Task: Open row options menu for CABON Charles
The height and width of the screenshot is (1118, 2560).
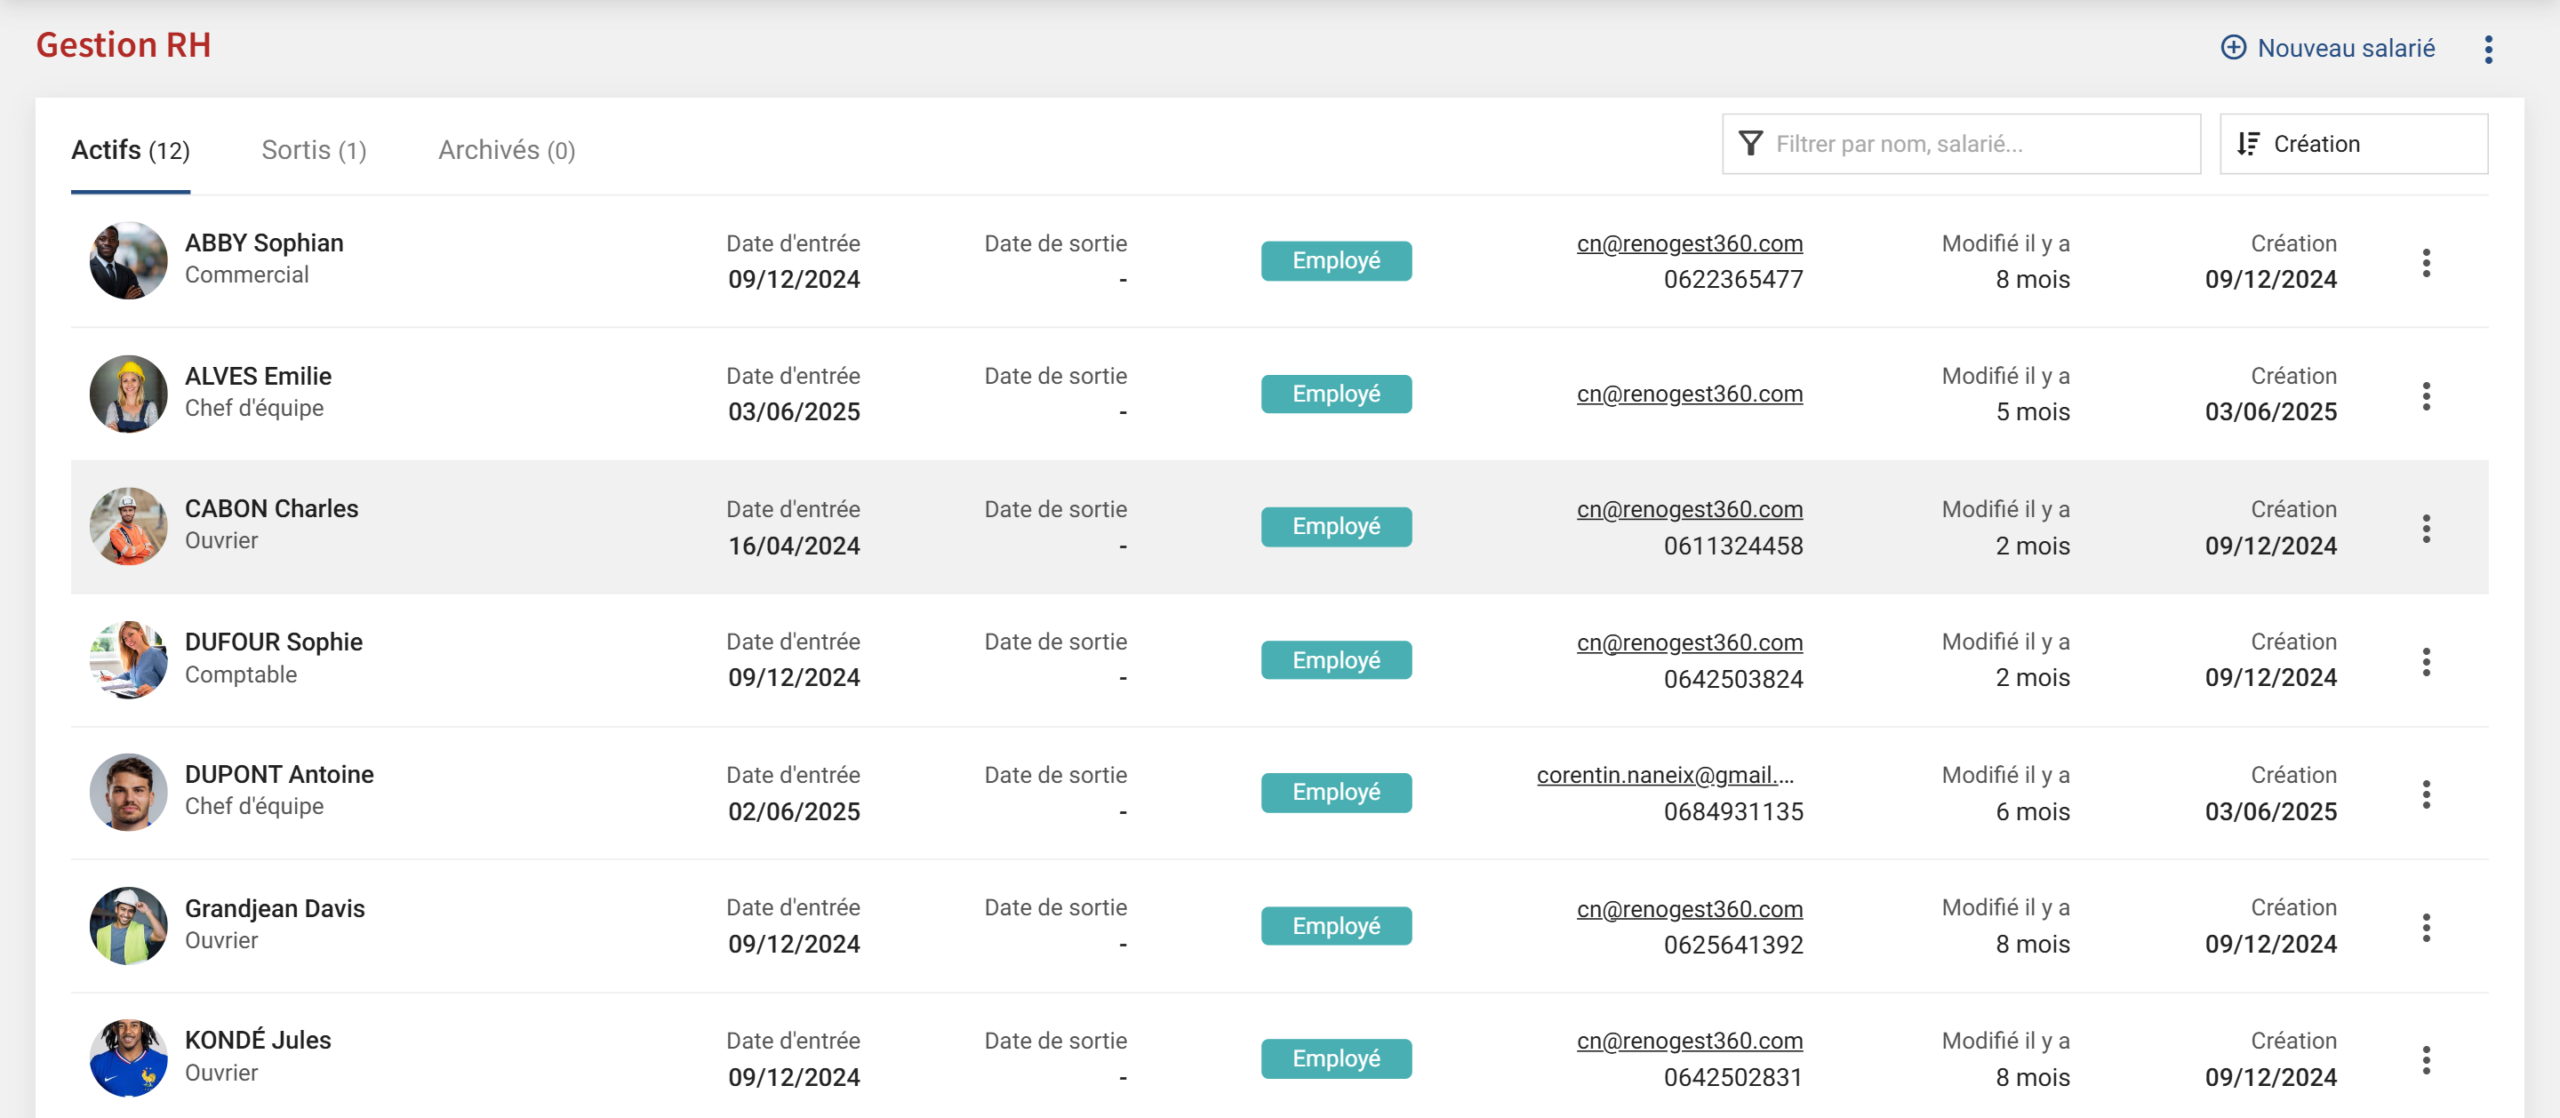Action: (x=2426, y=528)
